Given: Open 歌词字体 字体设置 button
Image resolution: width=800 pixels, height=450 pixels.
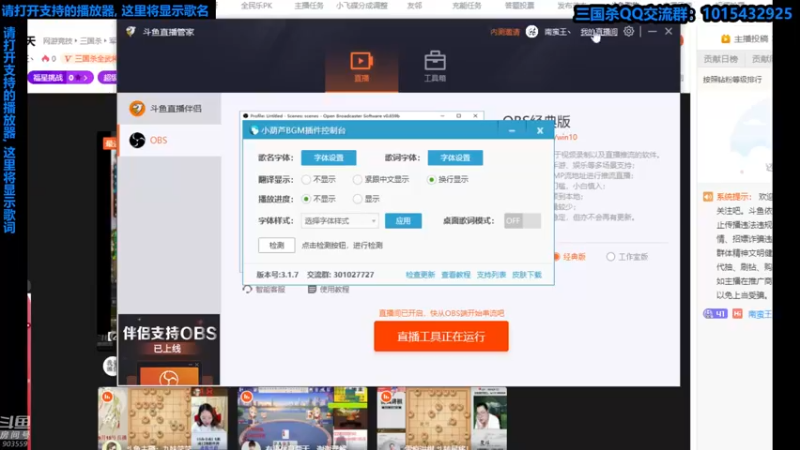Looking at the screenshot, I should pyautogui.click(x=455, y=158).
